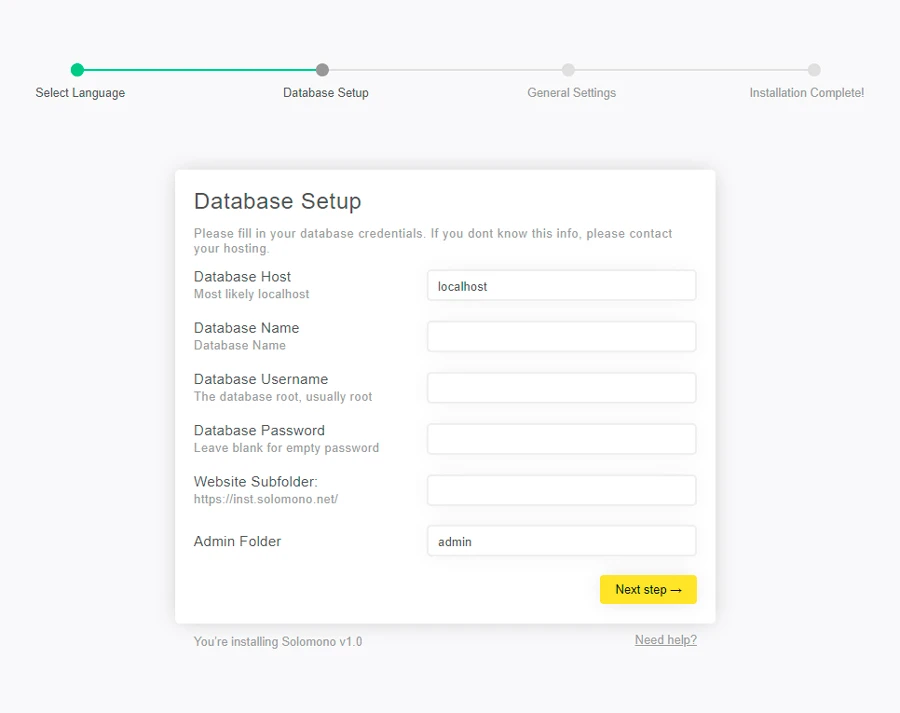
Task: Click the Database Password input field
Action: click(x=561, y=439)
